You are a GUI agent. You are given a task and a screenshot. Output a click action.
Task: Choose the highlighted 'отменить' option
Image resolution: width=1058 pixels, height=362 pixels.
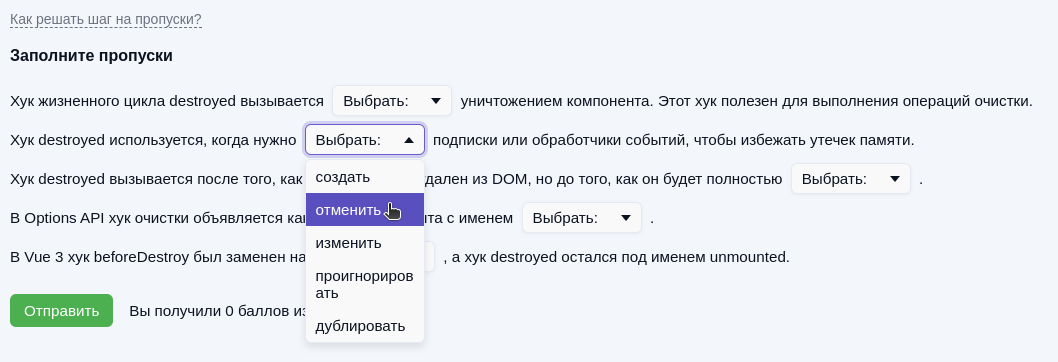365,210
